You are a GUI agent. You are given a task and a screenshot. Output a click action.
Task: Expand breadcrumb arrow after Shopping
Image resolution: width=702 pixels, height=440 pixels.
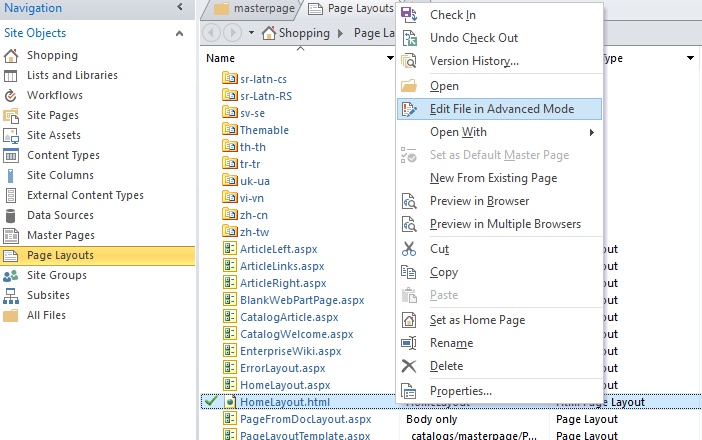tap(340, 34)
